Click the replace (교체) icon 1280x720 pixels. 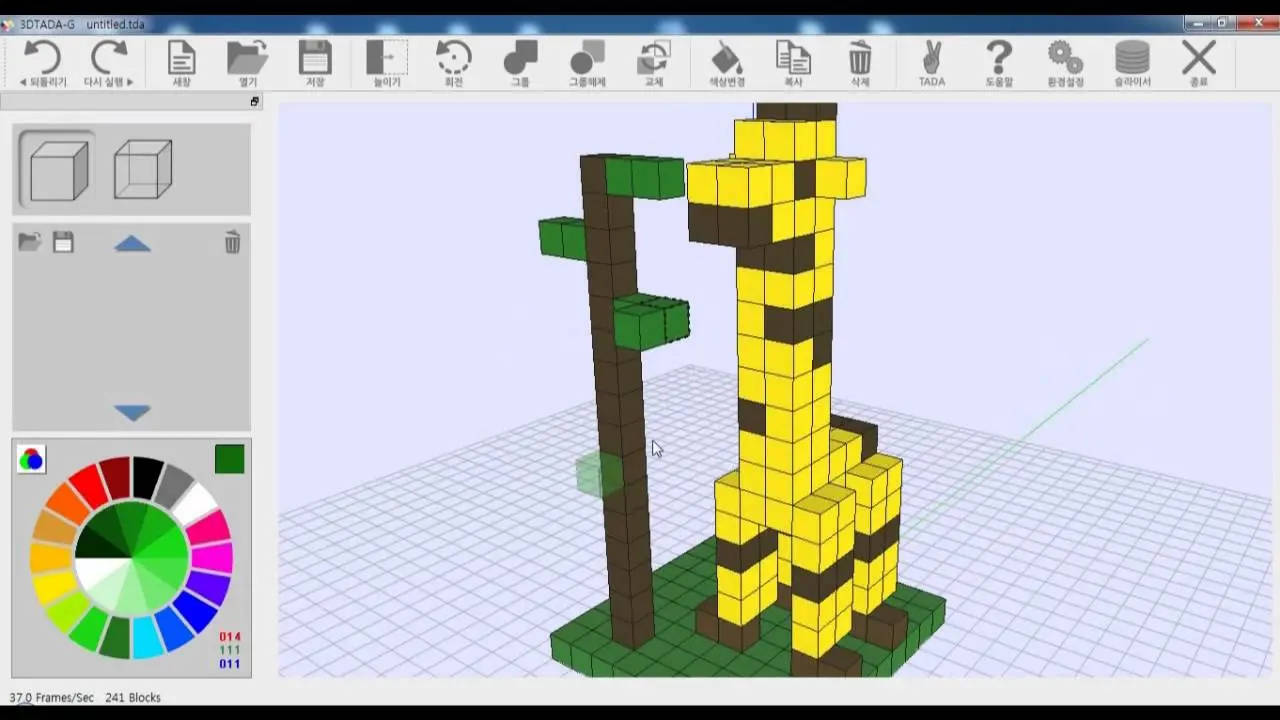[654, 63]
